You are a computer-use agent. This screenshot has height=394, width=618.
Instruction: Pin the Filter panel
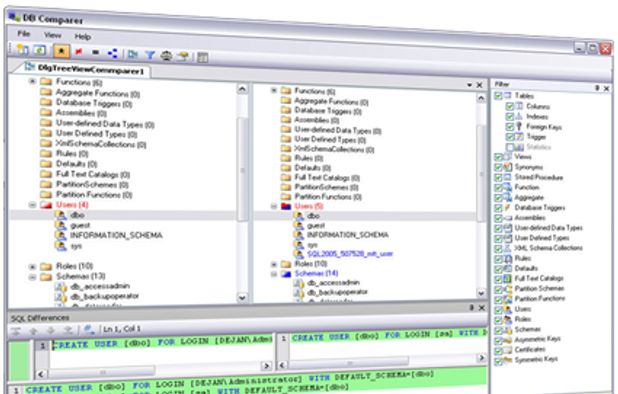point(598,88)
